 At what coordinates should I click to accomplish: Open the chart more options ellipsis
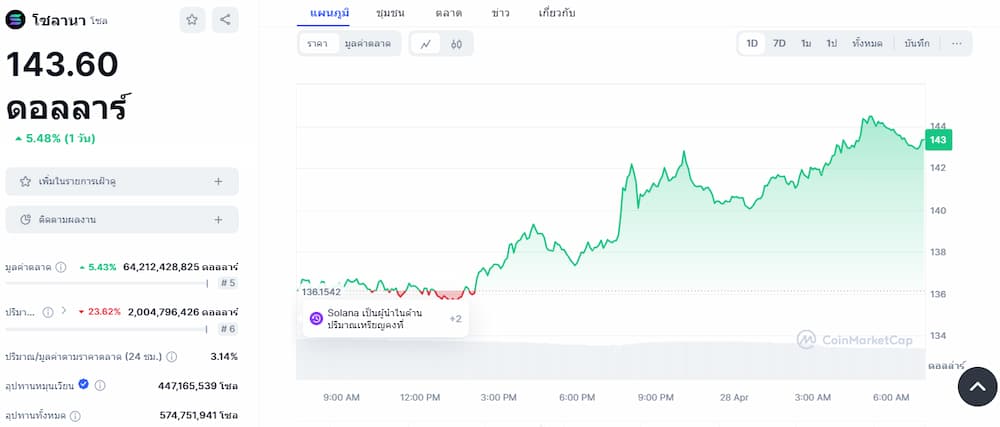pyautogui.click(x=957, y=43)
